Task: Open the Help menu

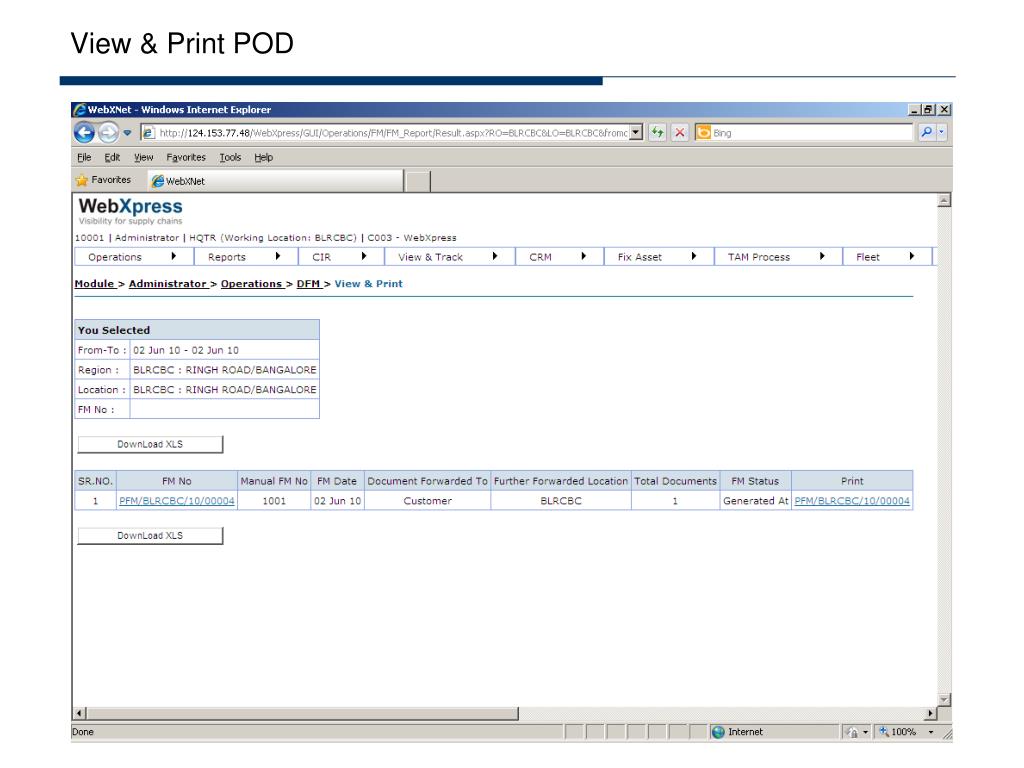Action: 264,157
